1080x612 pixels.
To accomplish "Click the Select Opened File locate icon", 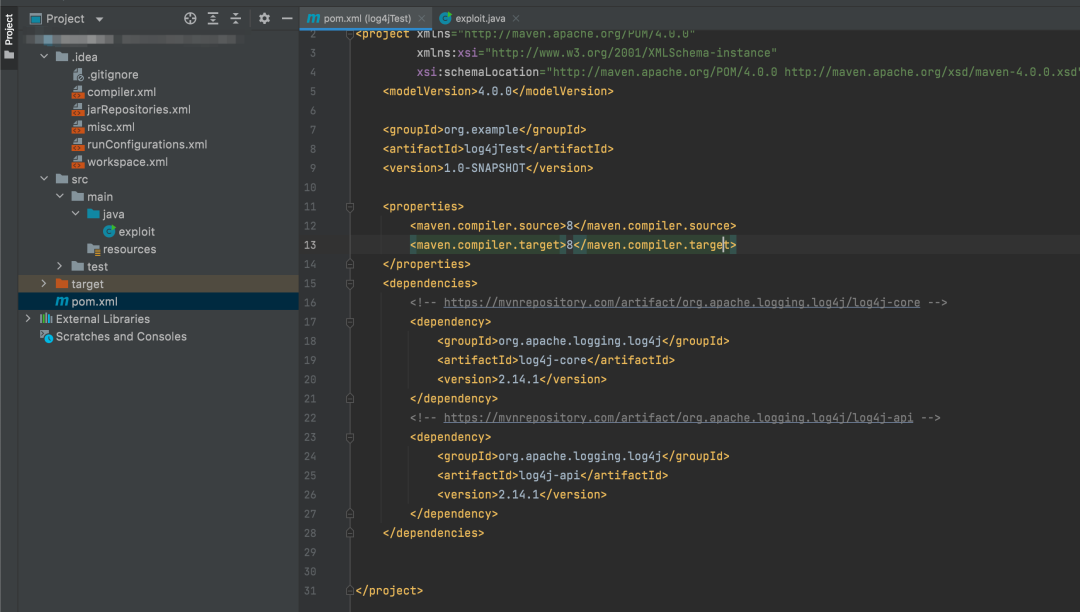I will click(190, 19).
